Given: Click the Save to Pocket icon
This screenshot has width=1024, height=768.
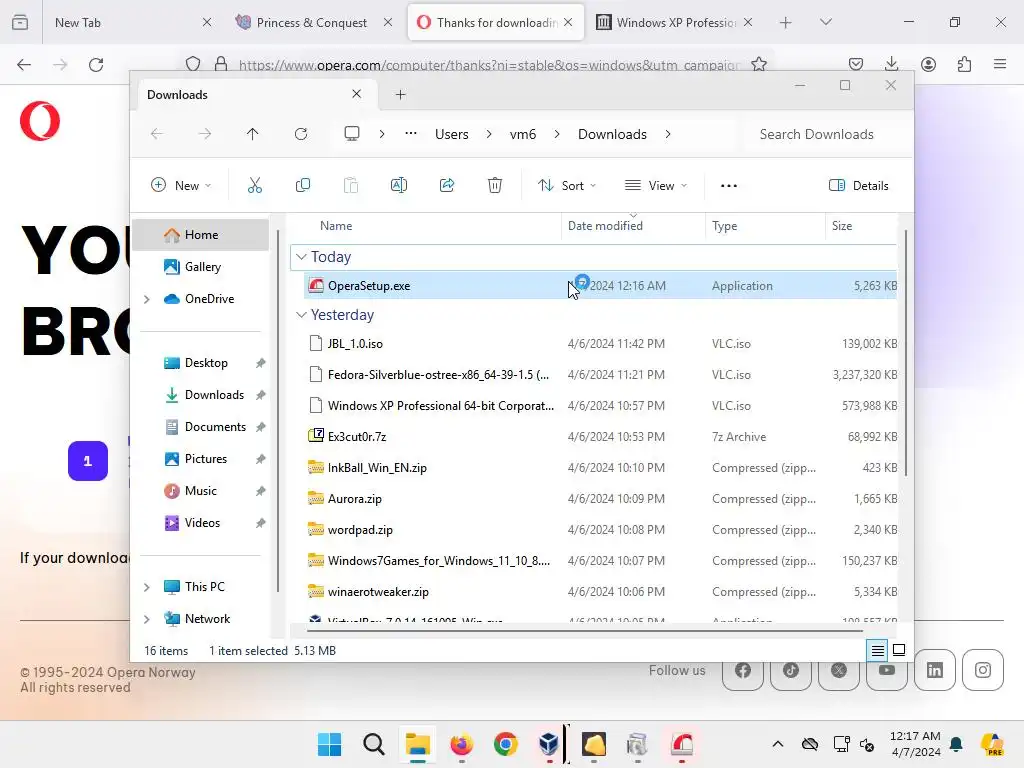Looking at the screenshot, I should click(x=856, y=64).
